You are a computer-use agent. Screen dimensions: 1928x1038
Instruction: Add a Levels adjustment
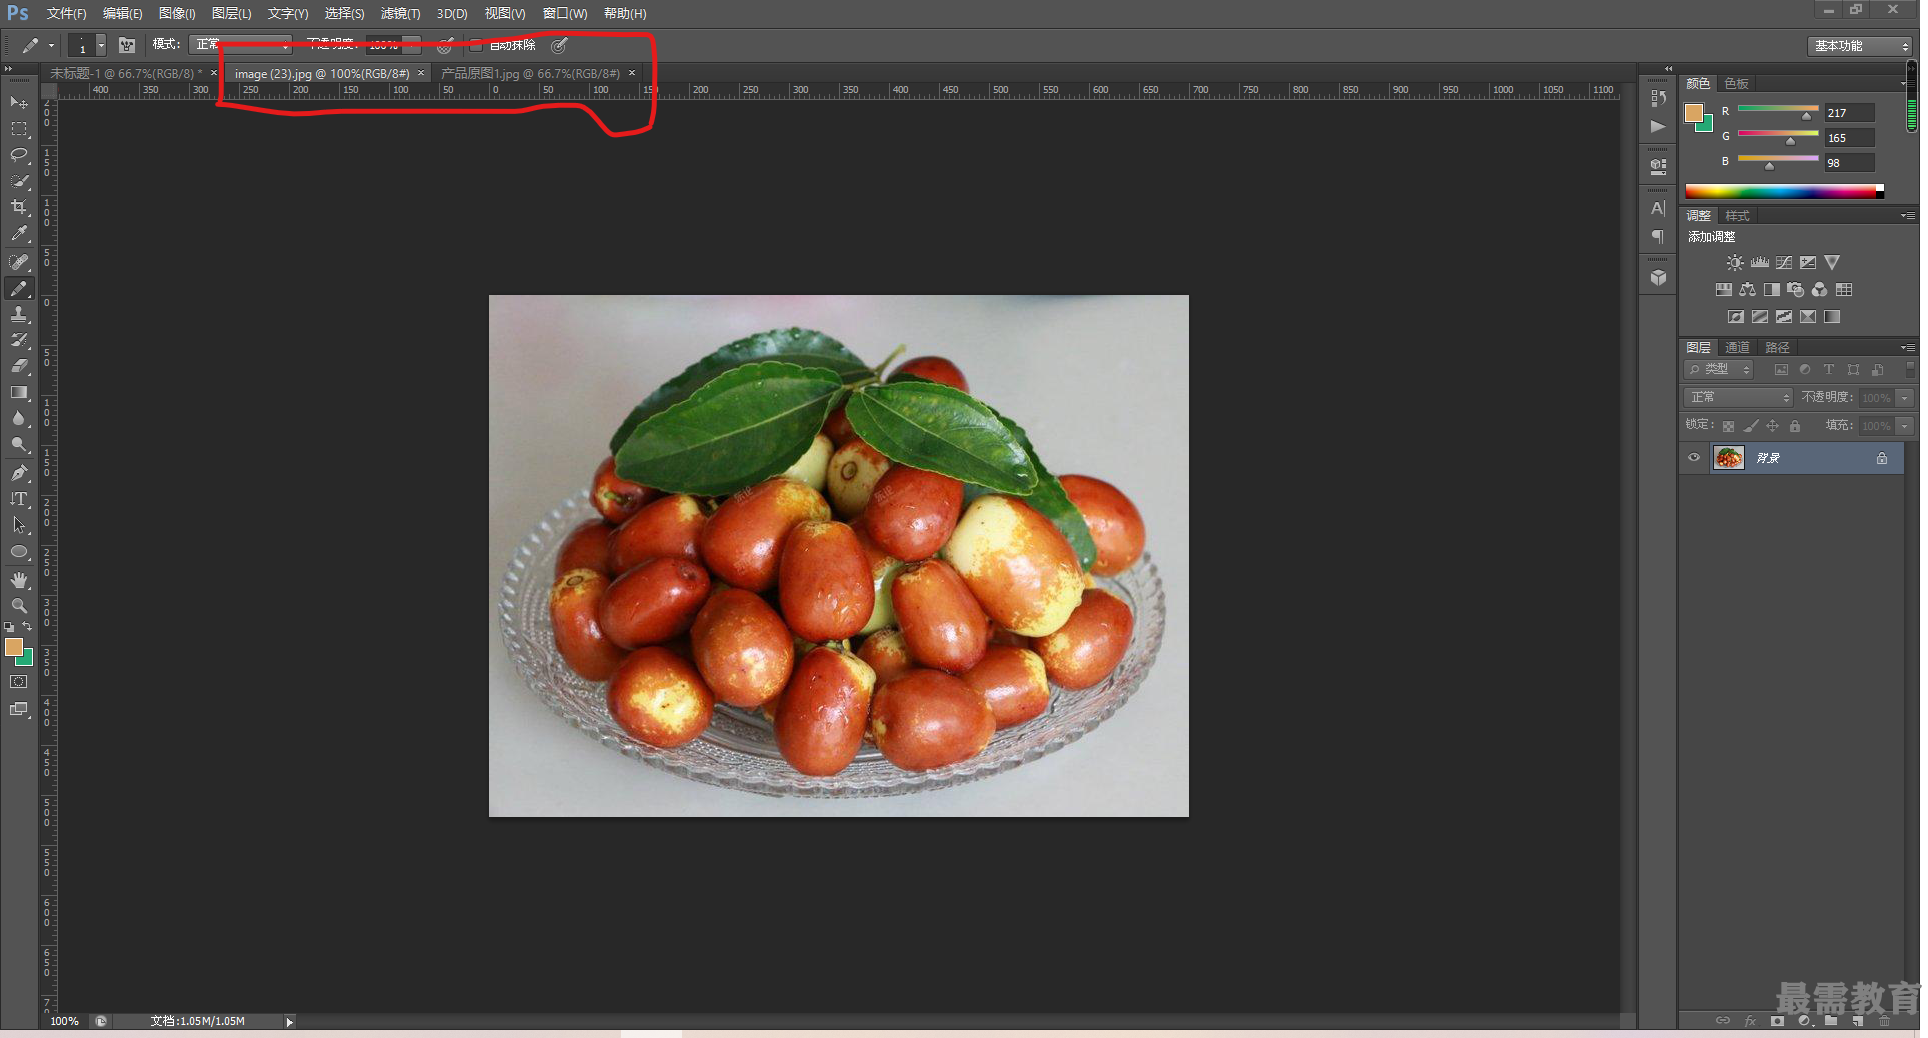coord(1760,263)
